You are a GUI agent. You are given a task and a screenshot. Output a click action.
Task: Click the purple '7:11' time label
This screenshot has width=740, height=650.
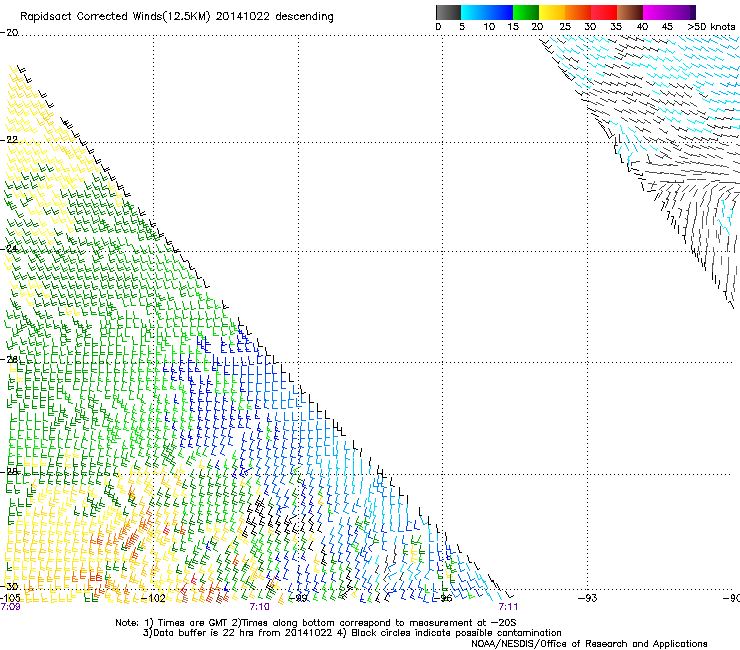point(508,607)
